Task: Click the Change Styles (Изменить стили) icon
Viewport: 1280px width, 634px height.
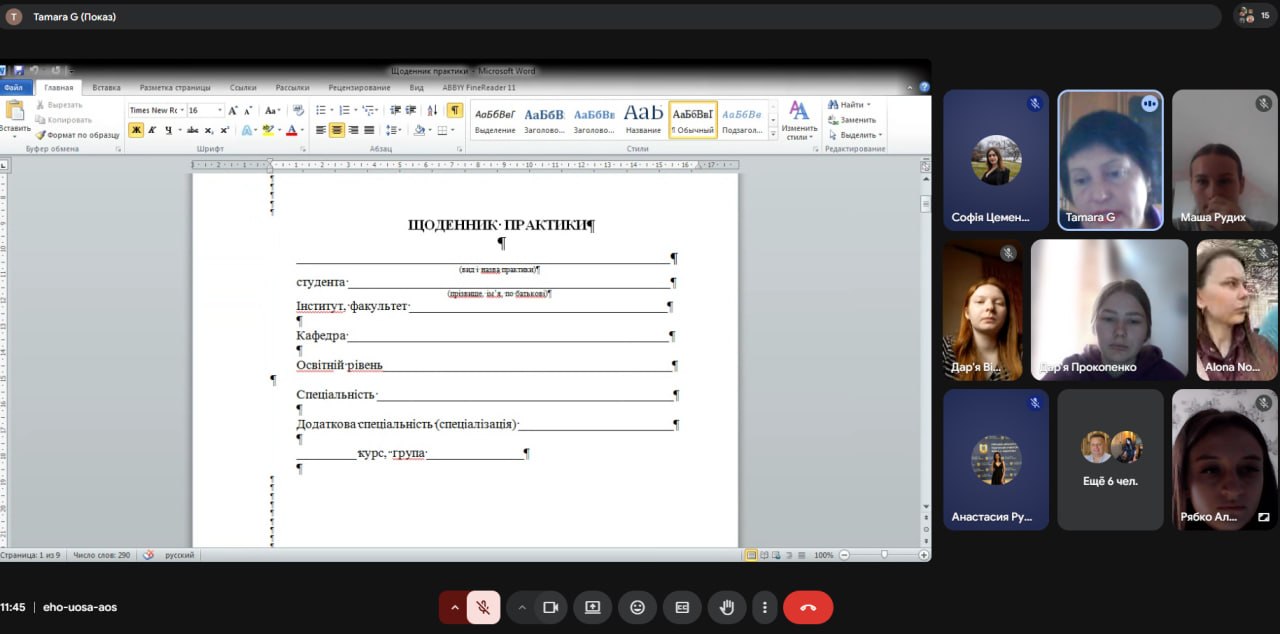Action: point(799,118)
